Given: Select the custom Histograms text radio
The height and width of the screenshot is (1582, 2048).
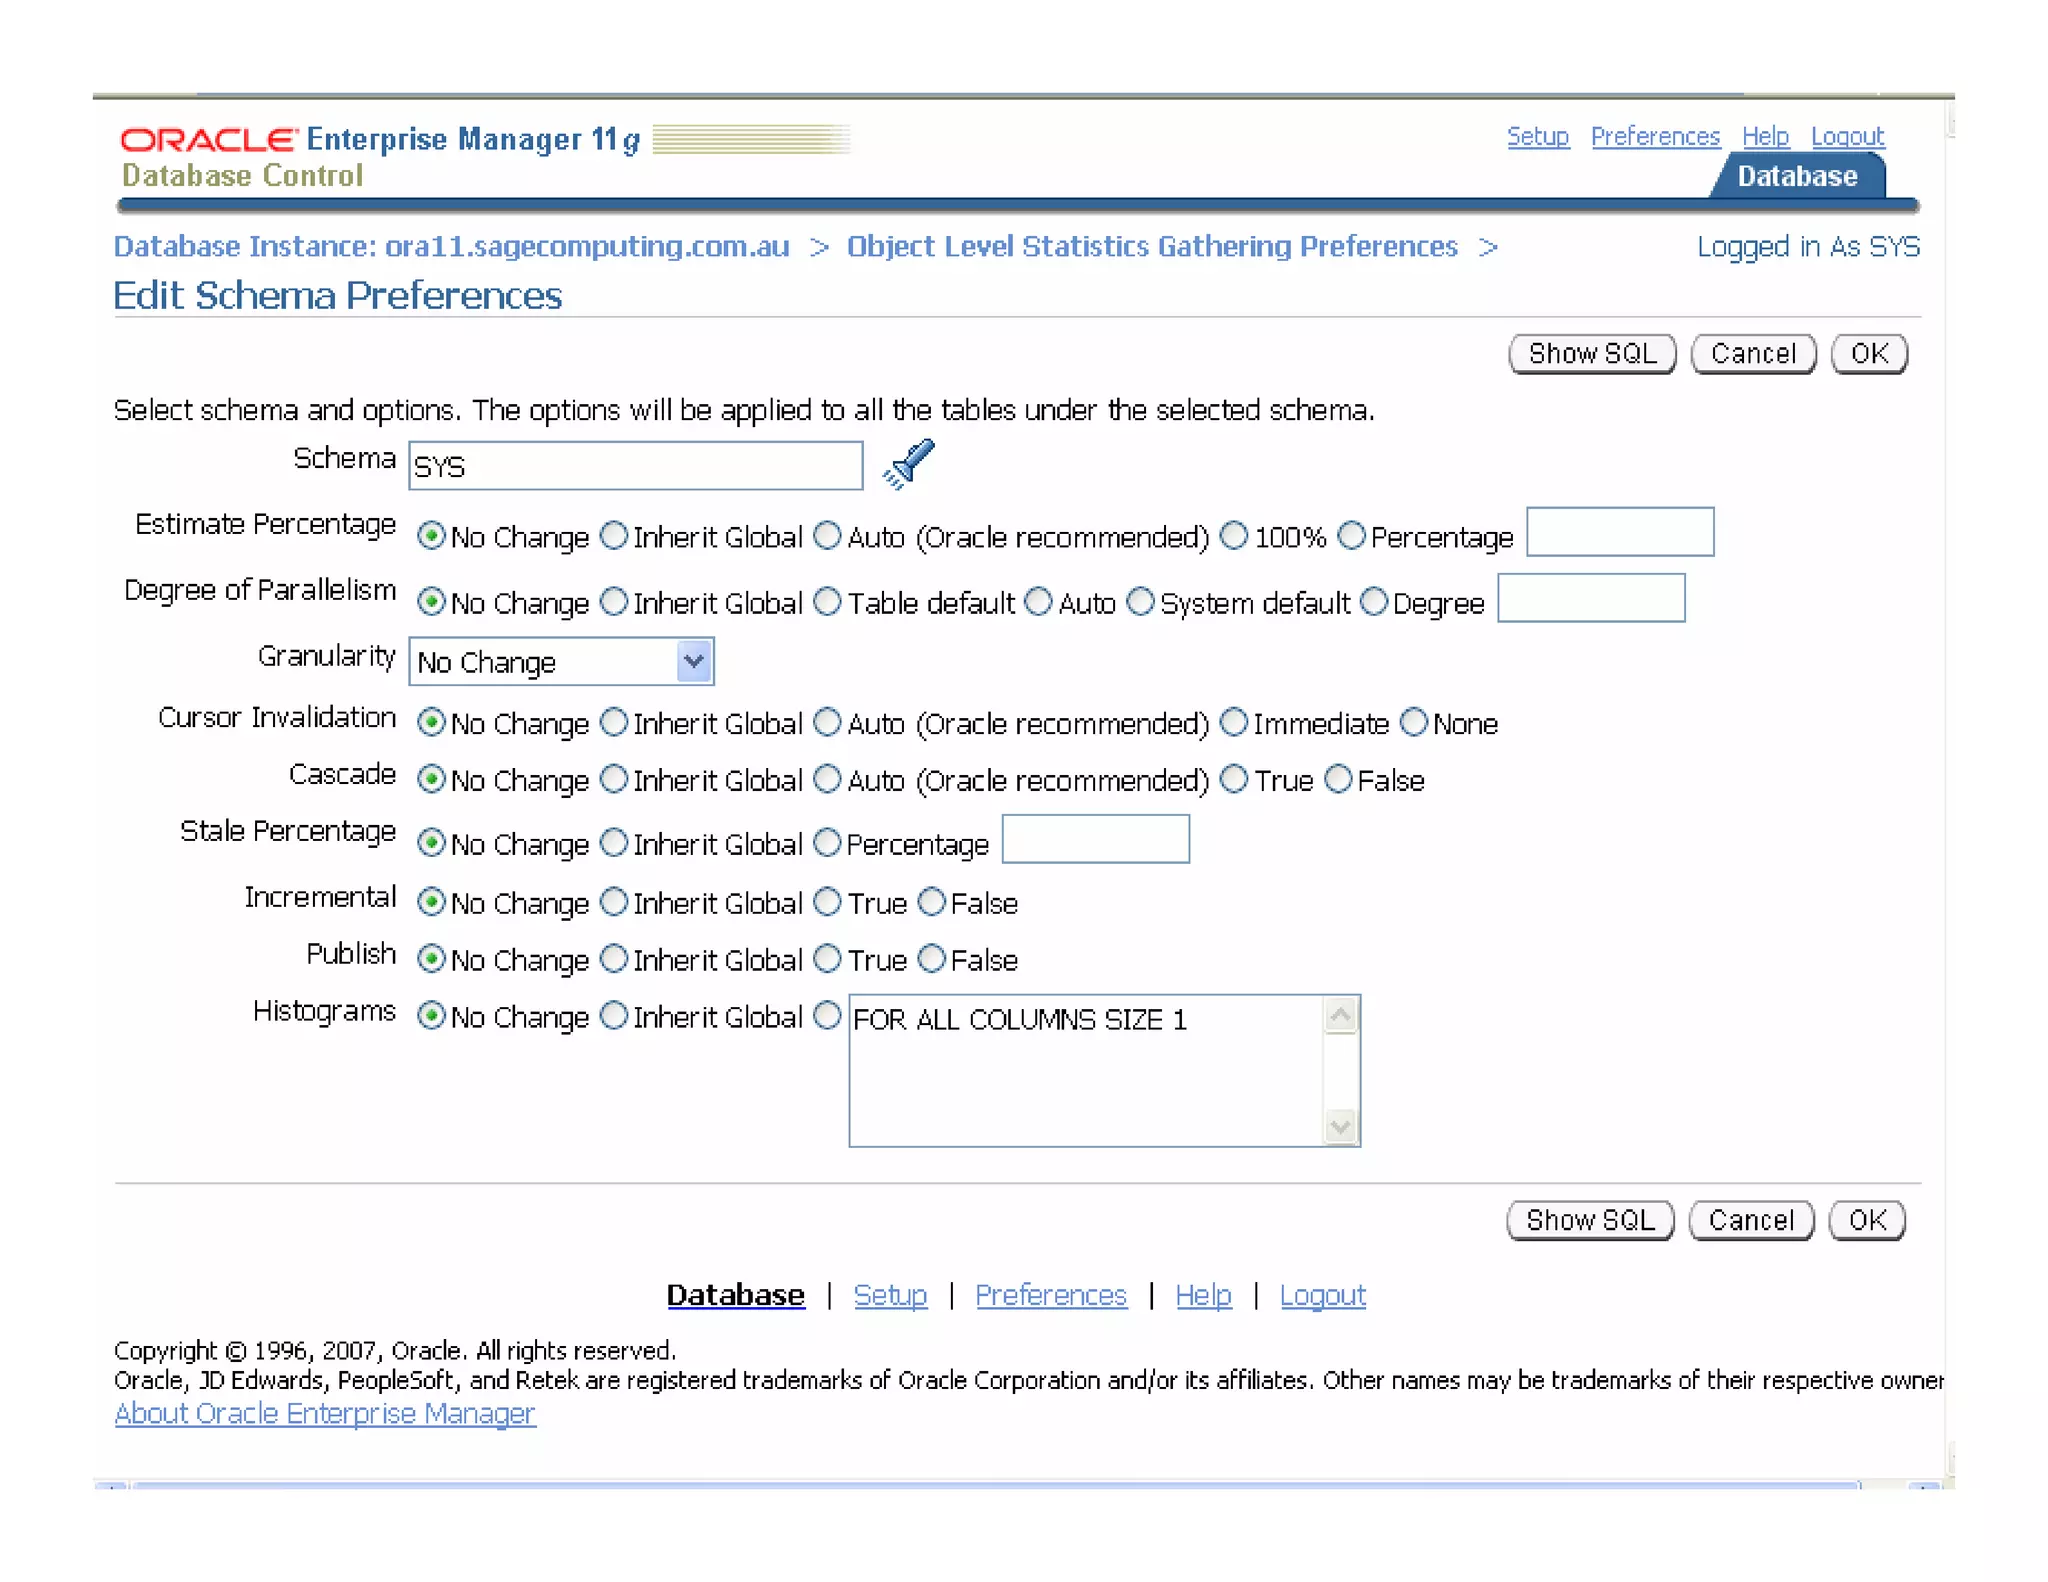Looking at the screenshot, I should click(x=827, y=1016).
